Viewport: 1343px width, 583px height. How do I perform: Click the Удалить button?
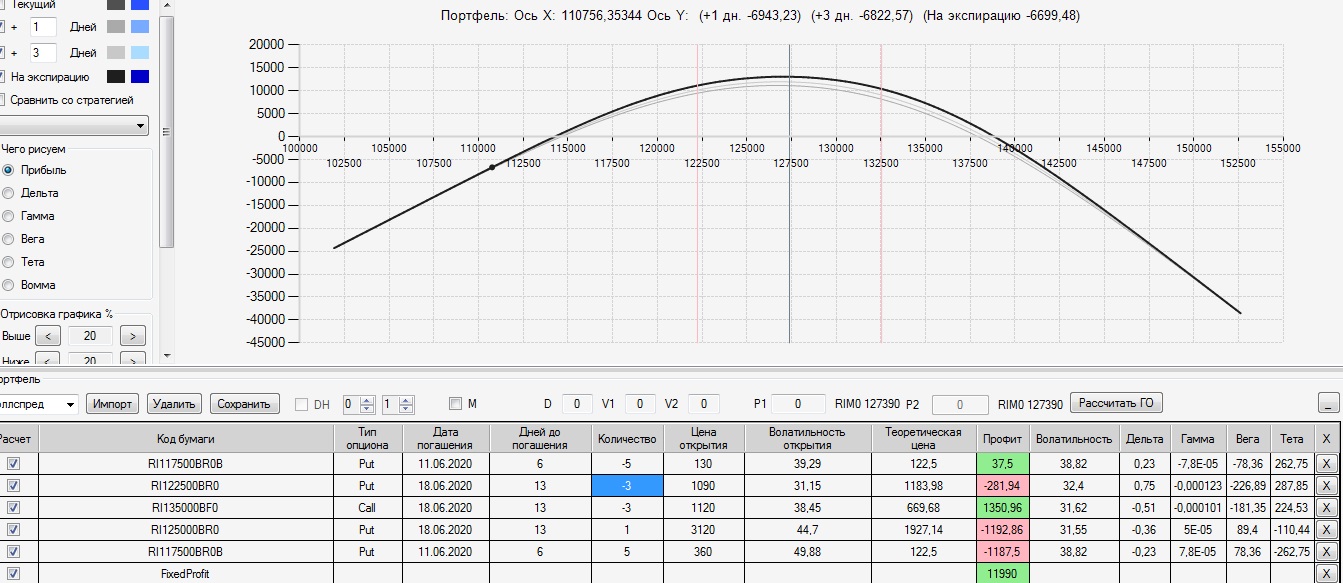(175, 404)
